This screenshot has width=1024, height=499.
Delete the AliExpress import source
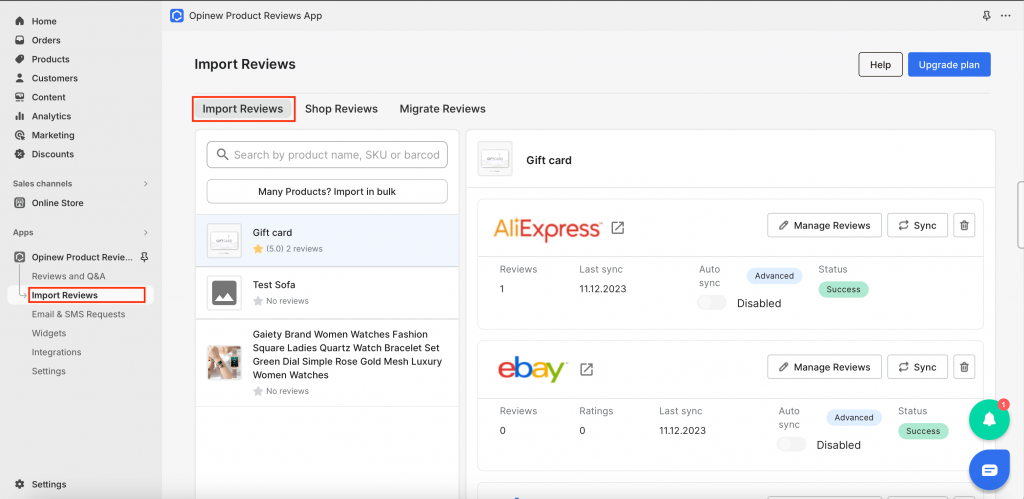click(x=964, y=225)
